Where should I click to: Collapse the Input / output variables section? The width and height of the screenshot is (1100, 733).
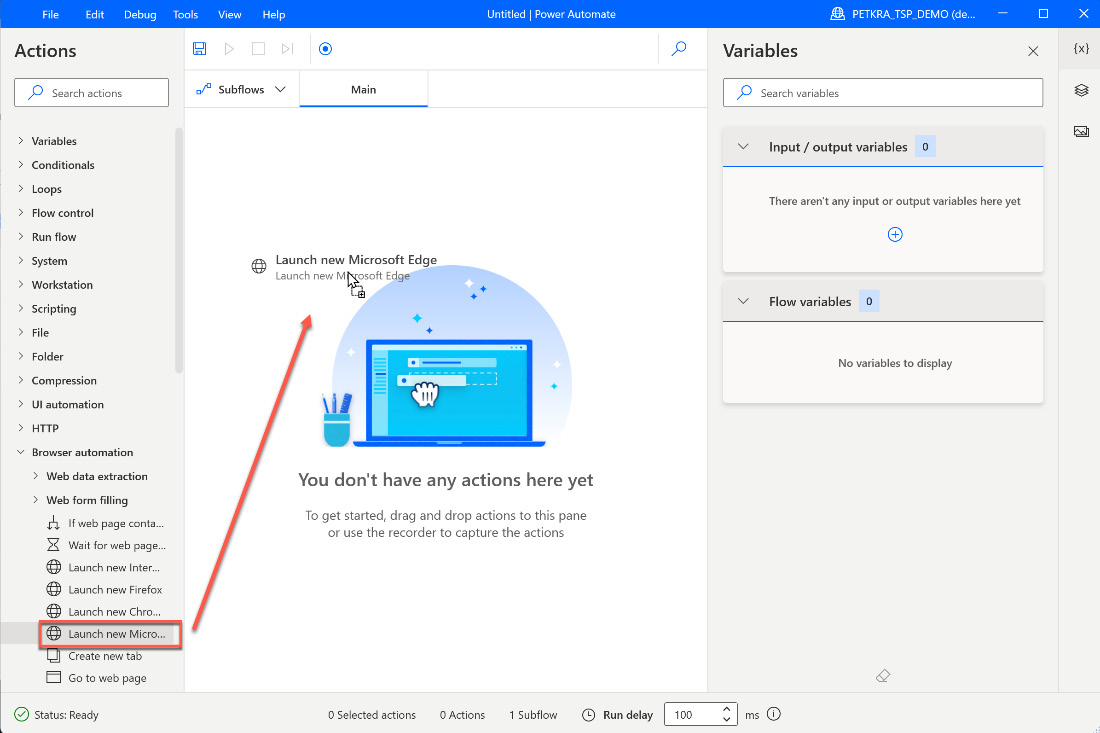(x=743, y=147)
